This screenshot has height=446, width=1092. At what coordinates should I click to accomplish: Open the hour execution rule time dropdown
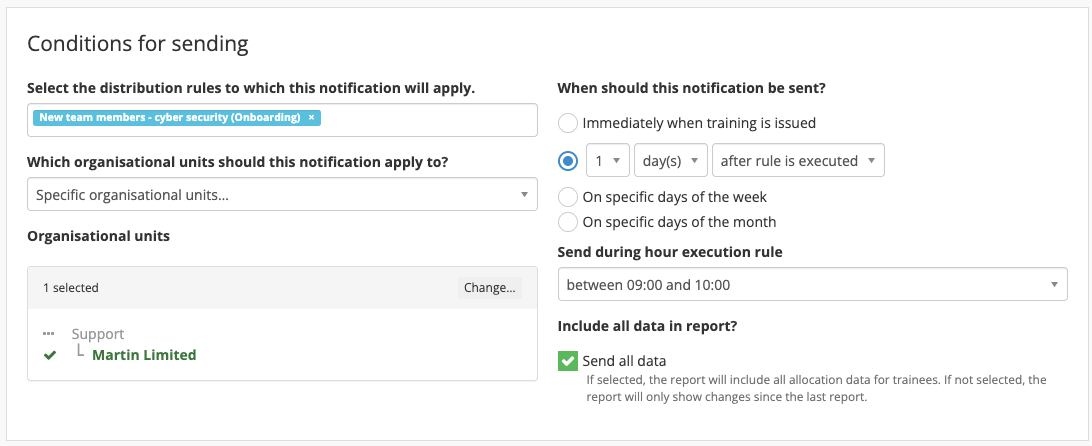[812, 285]
